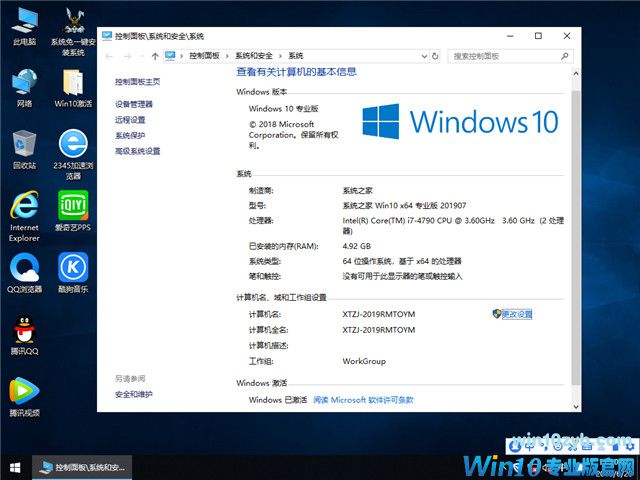Expand chevron after 系统和安全 breadcrumb

pos(280,56)
